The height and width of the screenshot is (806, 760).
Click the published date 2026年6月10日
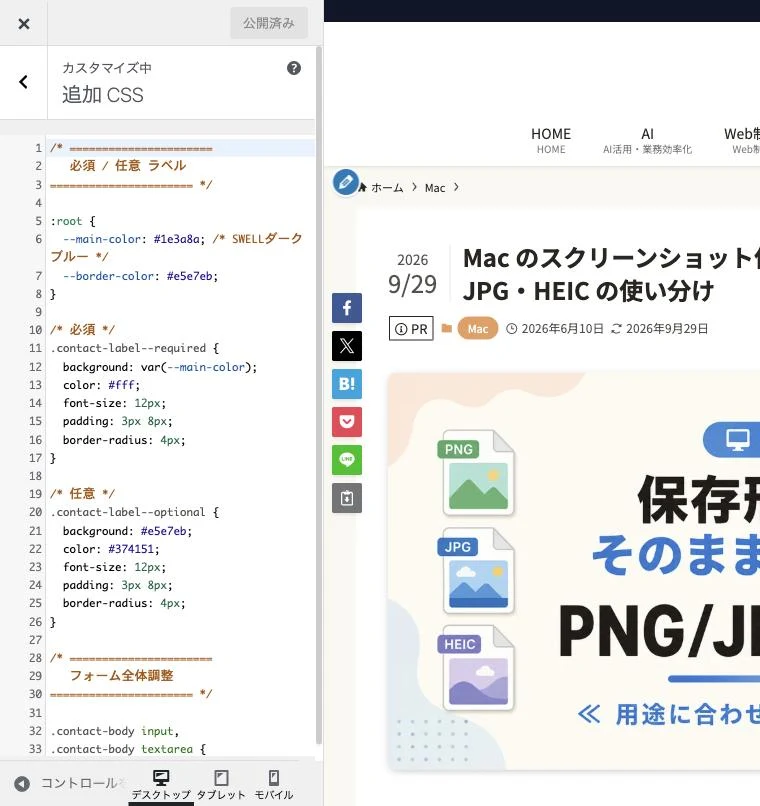[x=562, y=329]
